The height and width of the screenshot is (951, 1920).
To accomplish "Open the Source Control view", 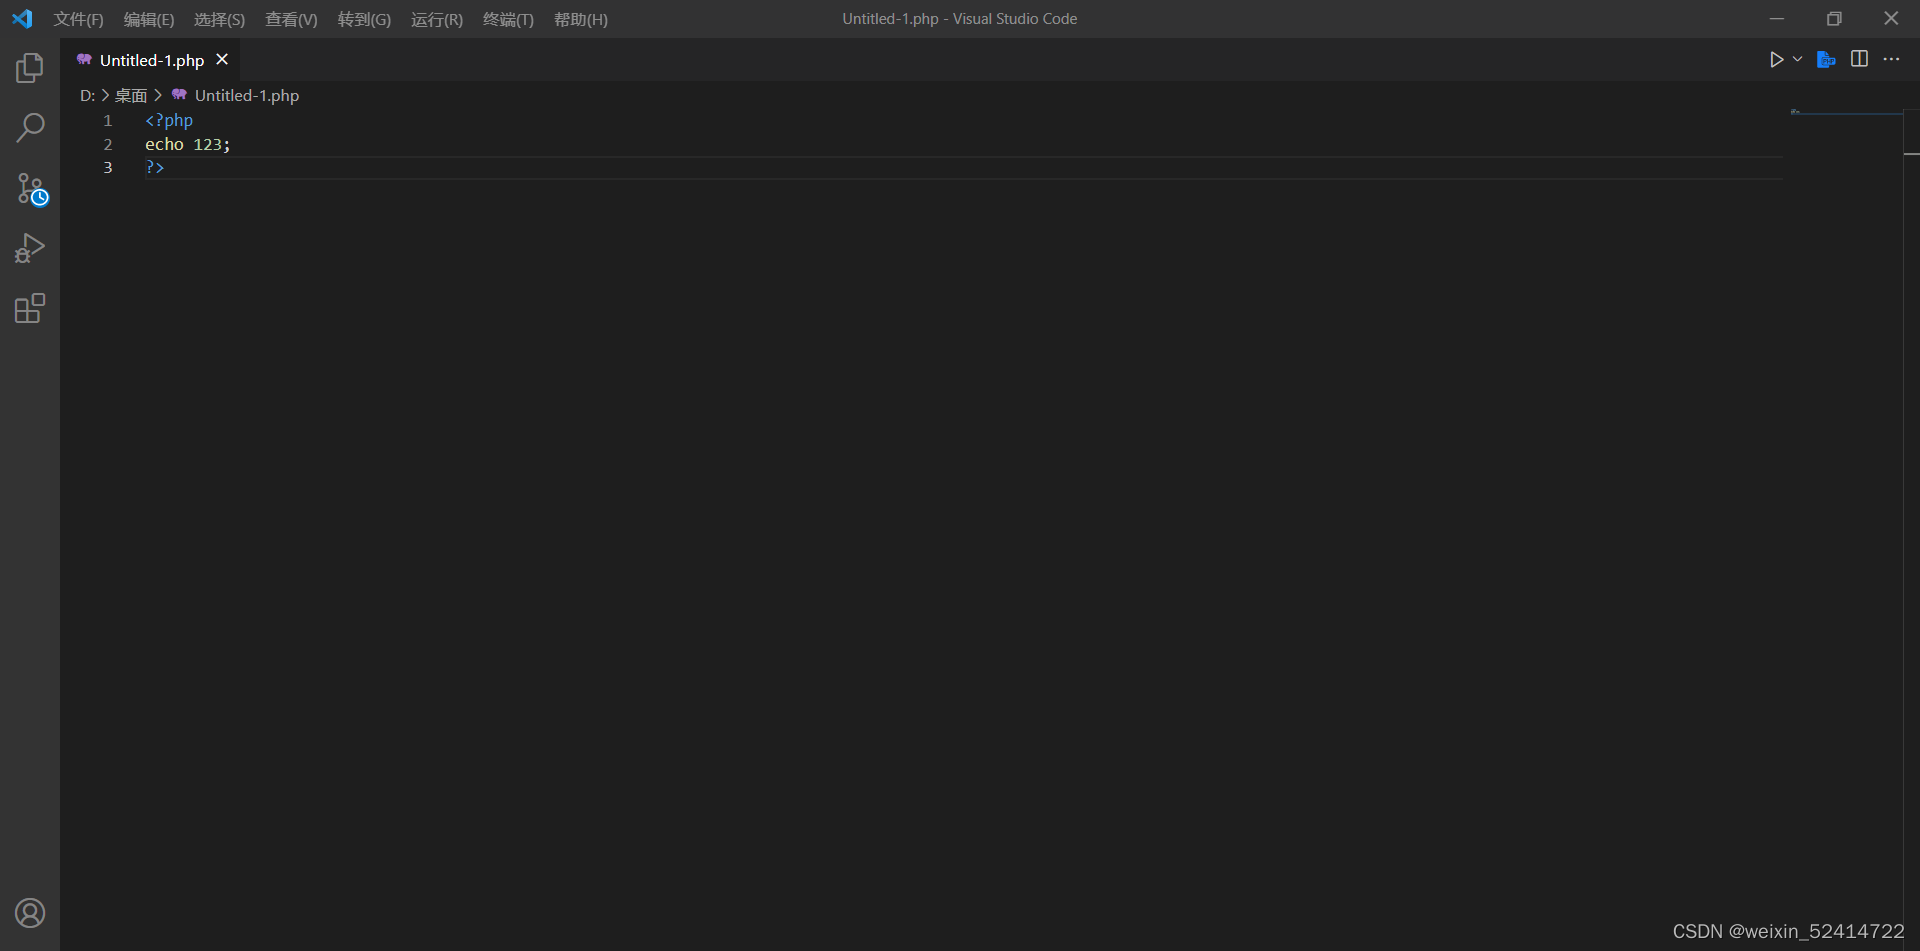I will [30, 190].
